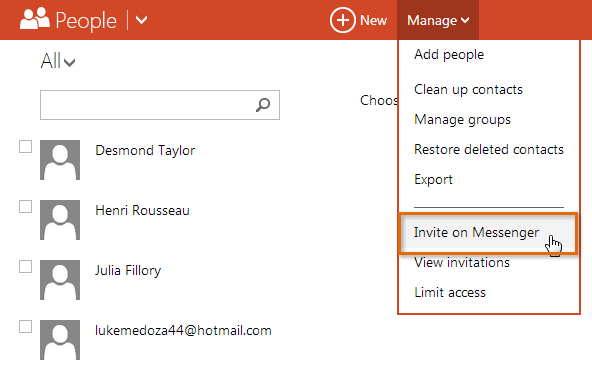Image resolution: width=592 pixels, height=380 pixels.
Task: Expand the All contacts filter dropdown
Action: click(58, 60)
